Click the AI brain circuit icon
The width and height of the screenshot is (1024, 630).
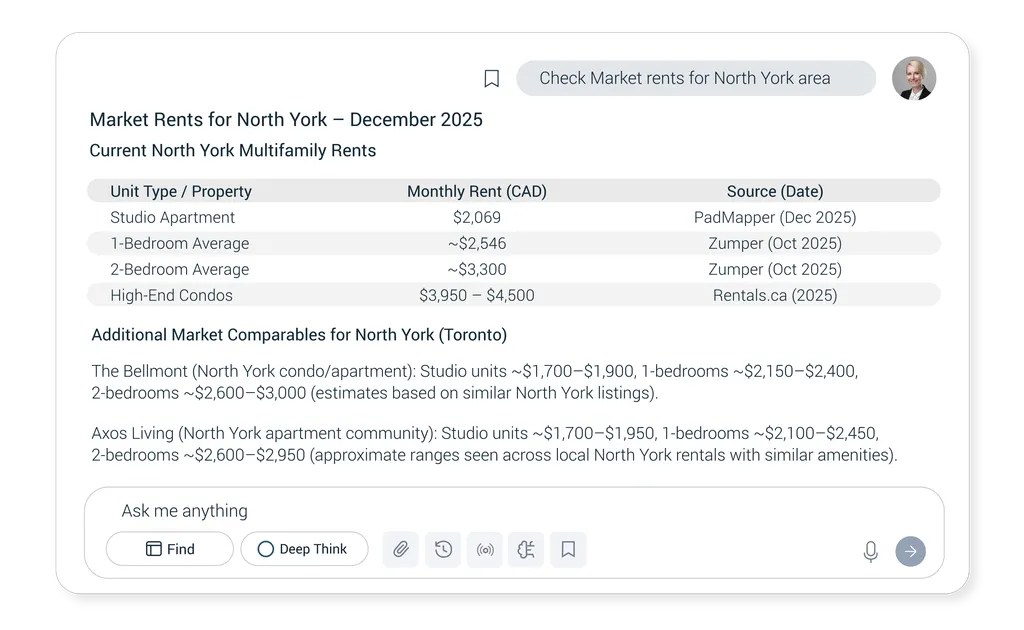pos(526,549)
